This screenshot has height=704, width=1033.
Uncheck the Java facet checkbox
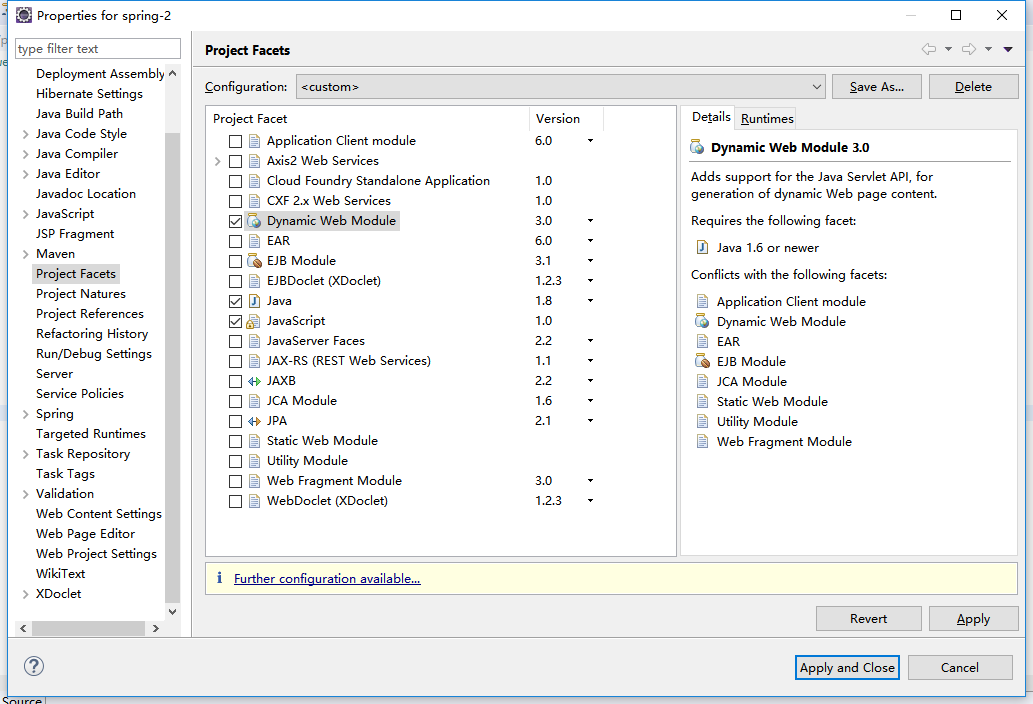tap(235, 301)
